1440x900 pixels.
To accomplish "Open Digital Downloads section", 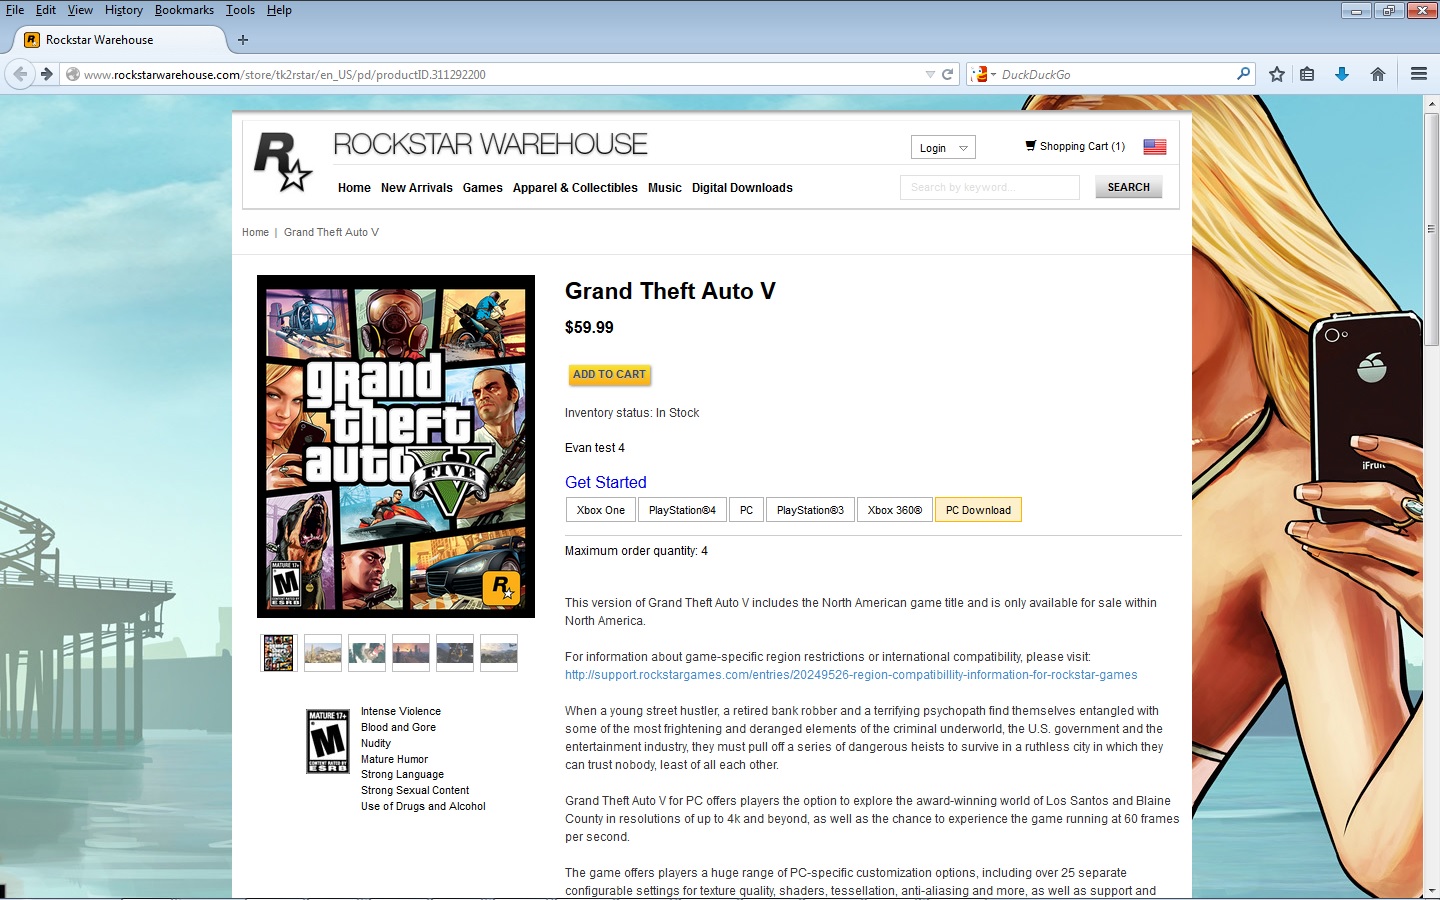I will (x=742, y=188).
